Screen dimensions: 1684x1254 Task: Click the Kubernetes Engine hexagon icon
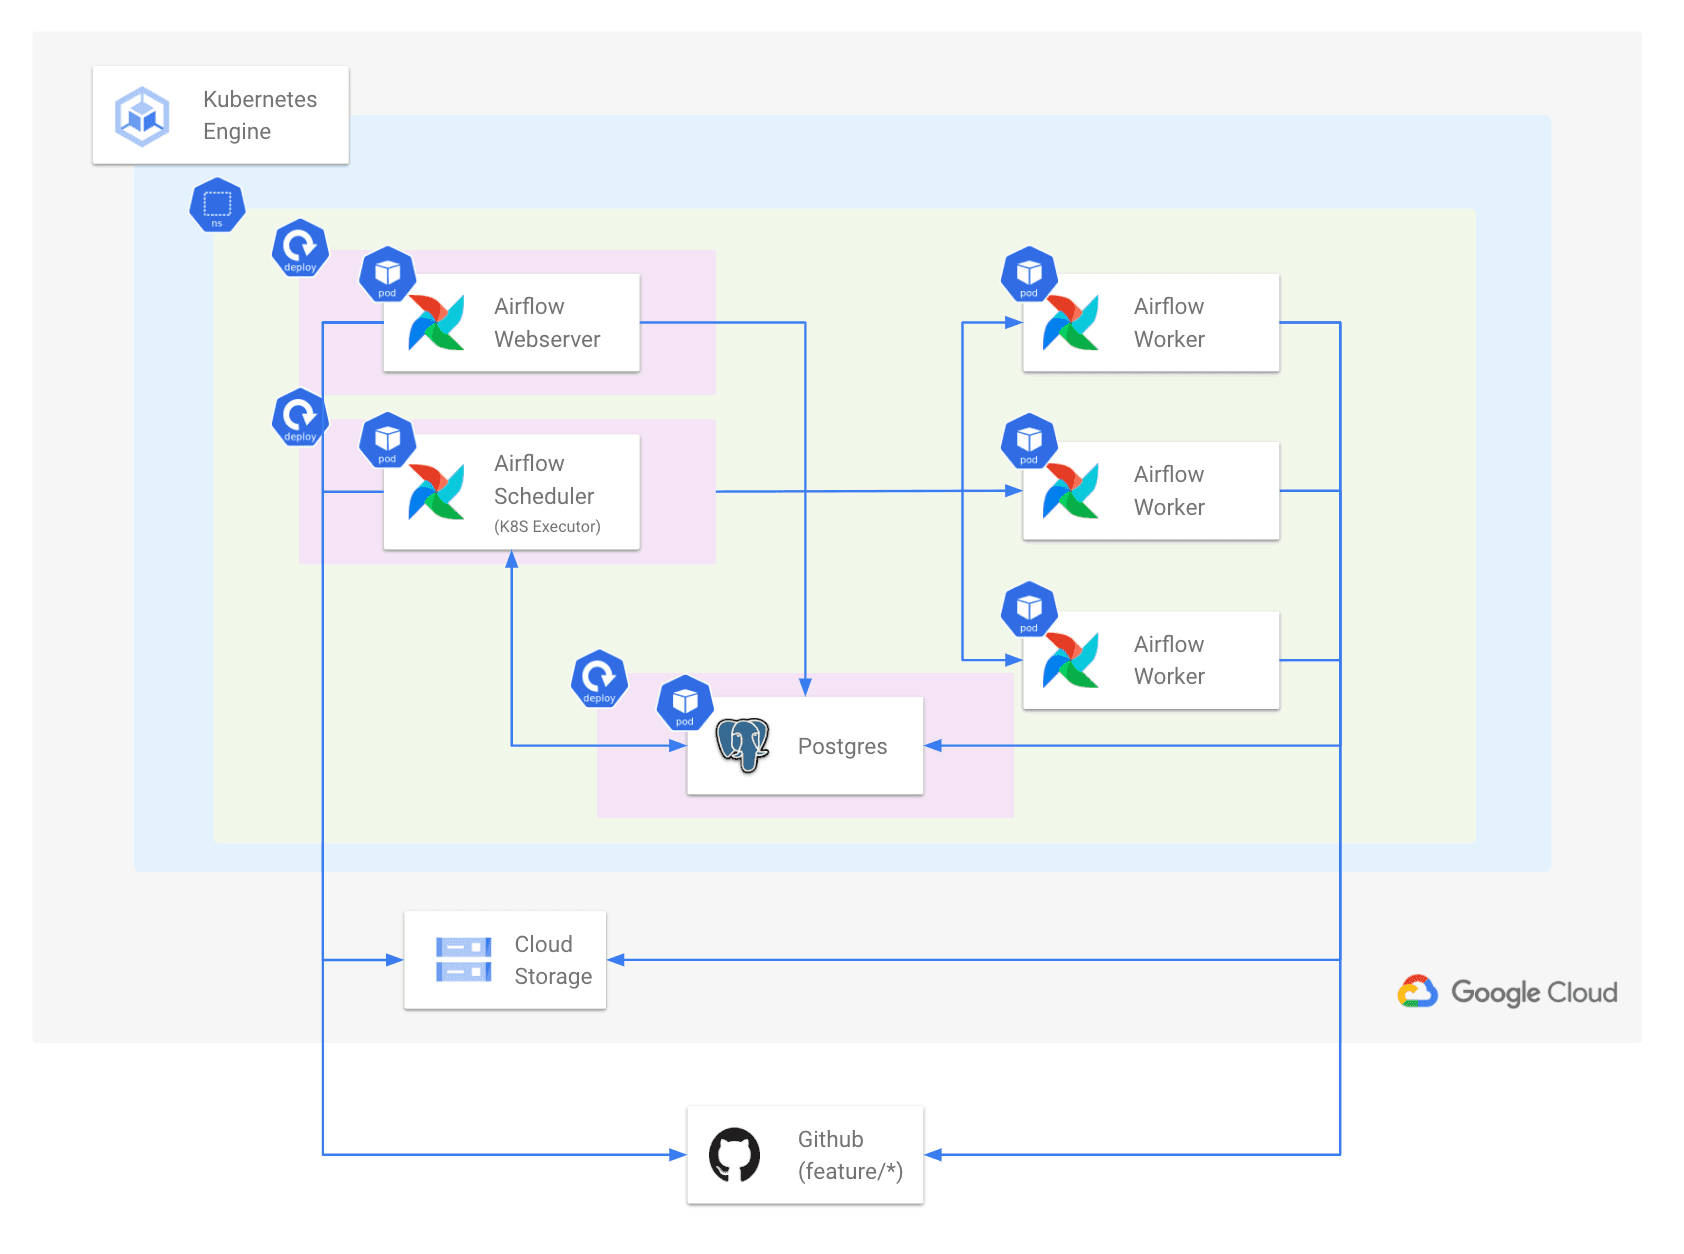click(142, 116)
